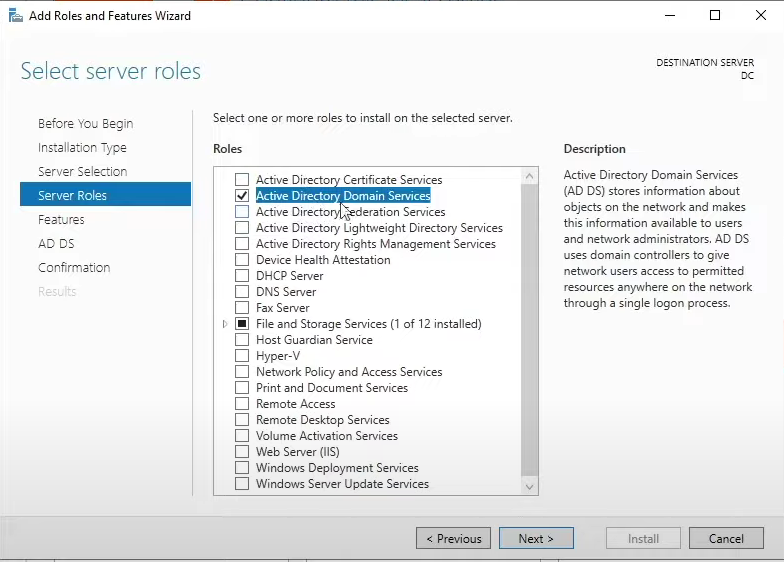Select the Hyper-V role label

[278, 356]
